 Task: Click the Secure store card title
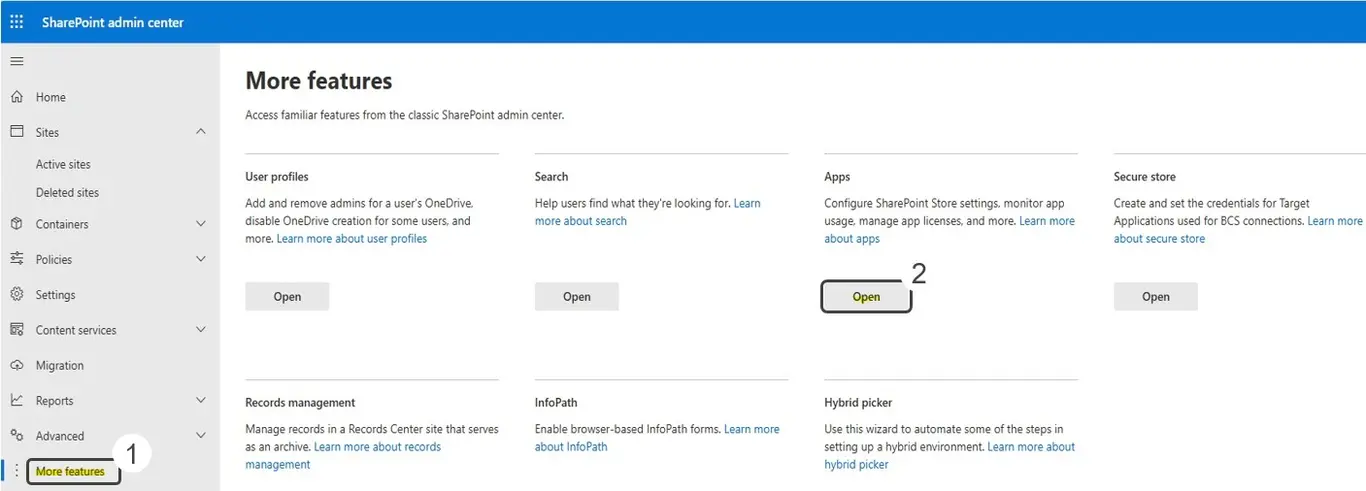point(1145,177)
